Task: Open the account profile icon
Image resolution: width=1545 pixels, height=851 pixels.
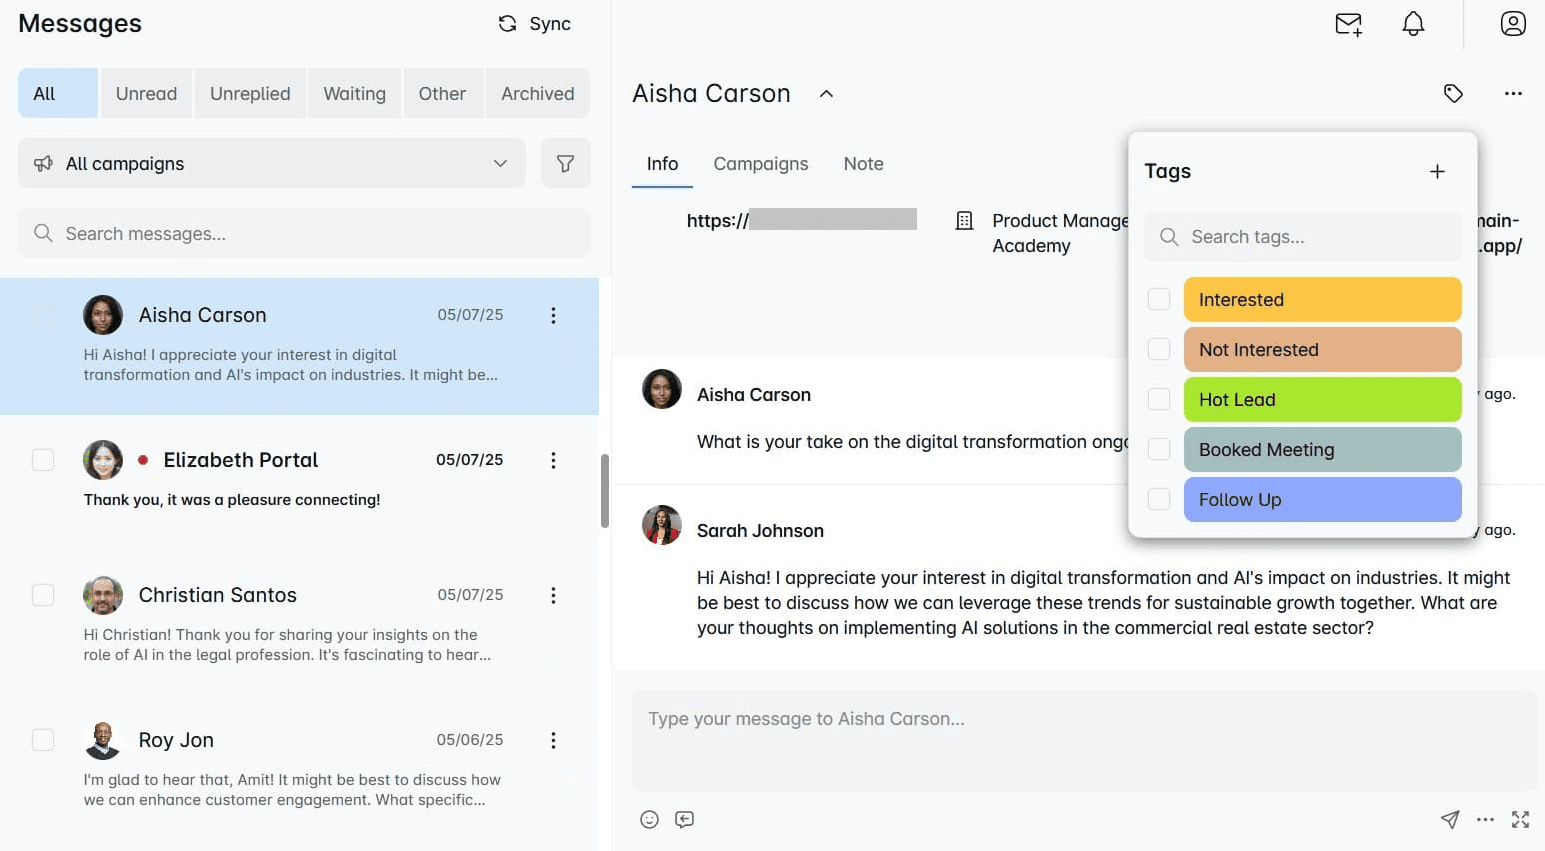Action: [x=1513, y=23]
